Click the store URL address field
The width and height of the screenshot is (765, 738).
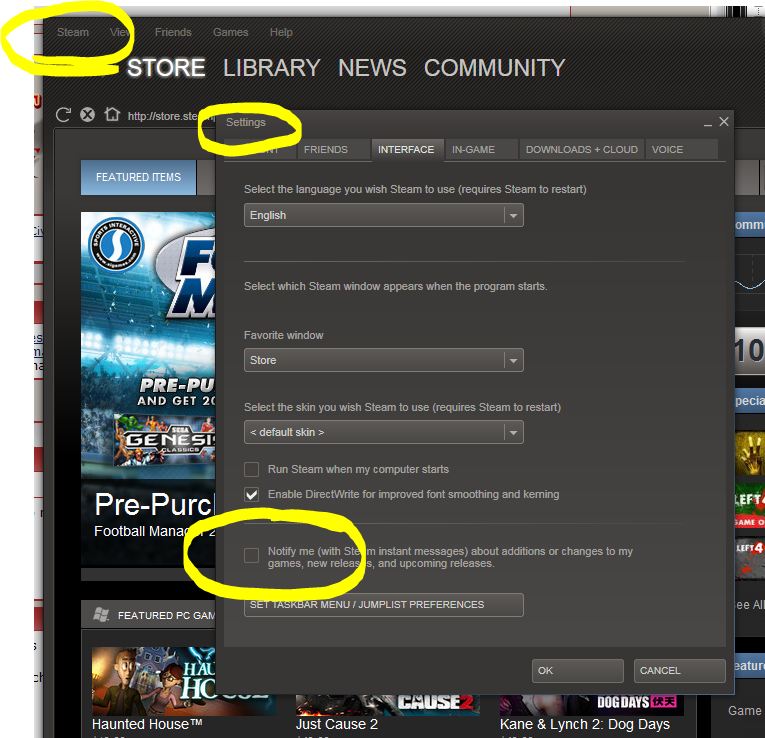[170, 116]
